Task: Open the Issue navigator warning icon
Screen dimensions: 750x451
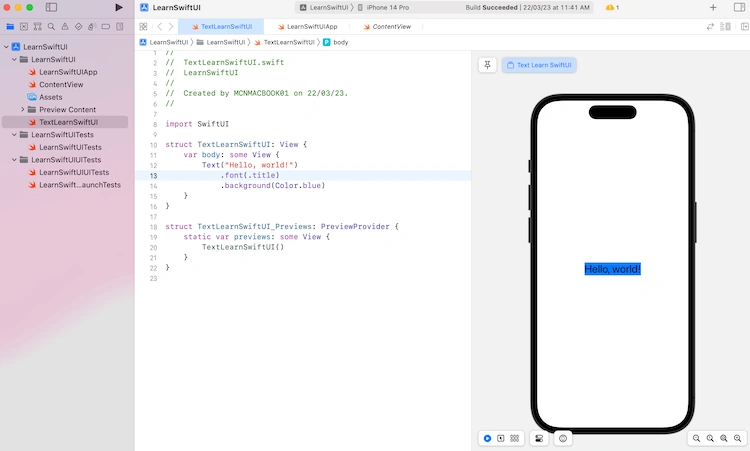Action: [65, 27]
